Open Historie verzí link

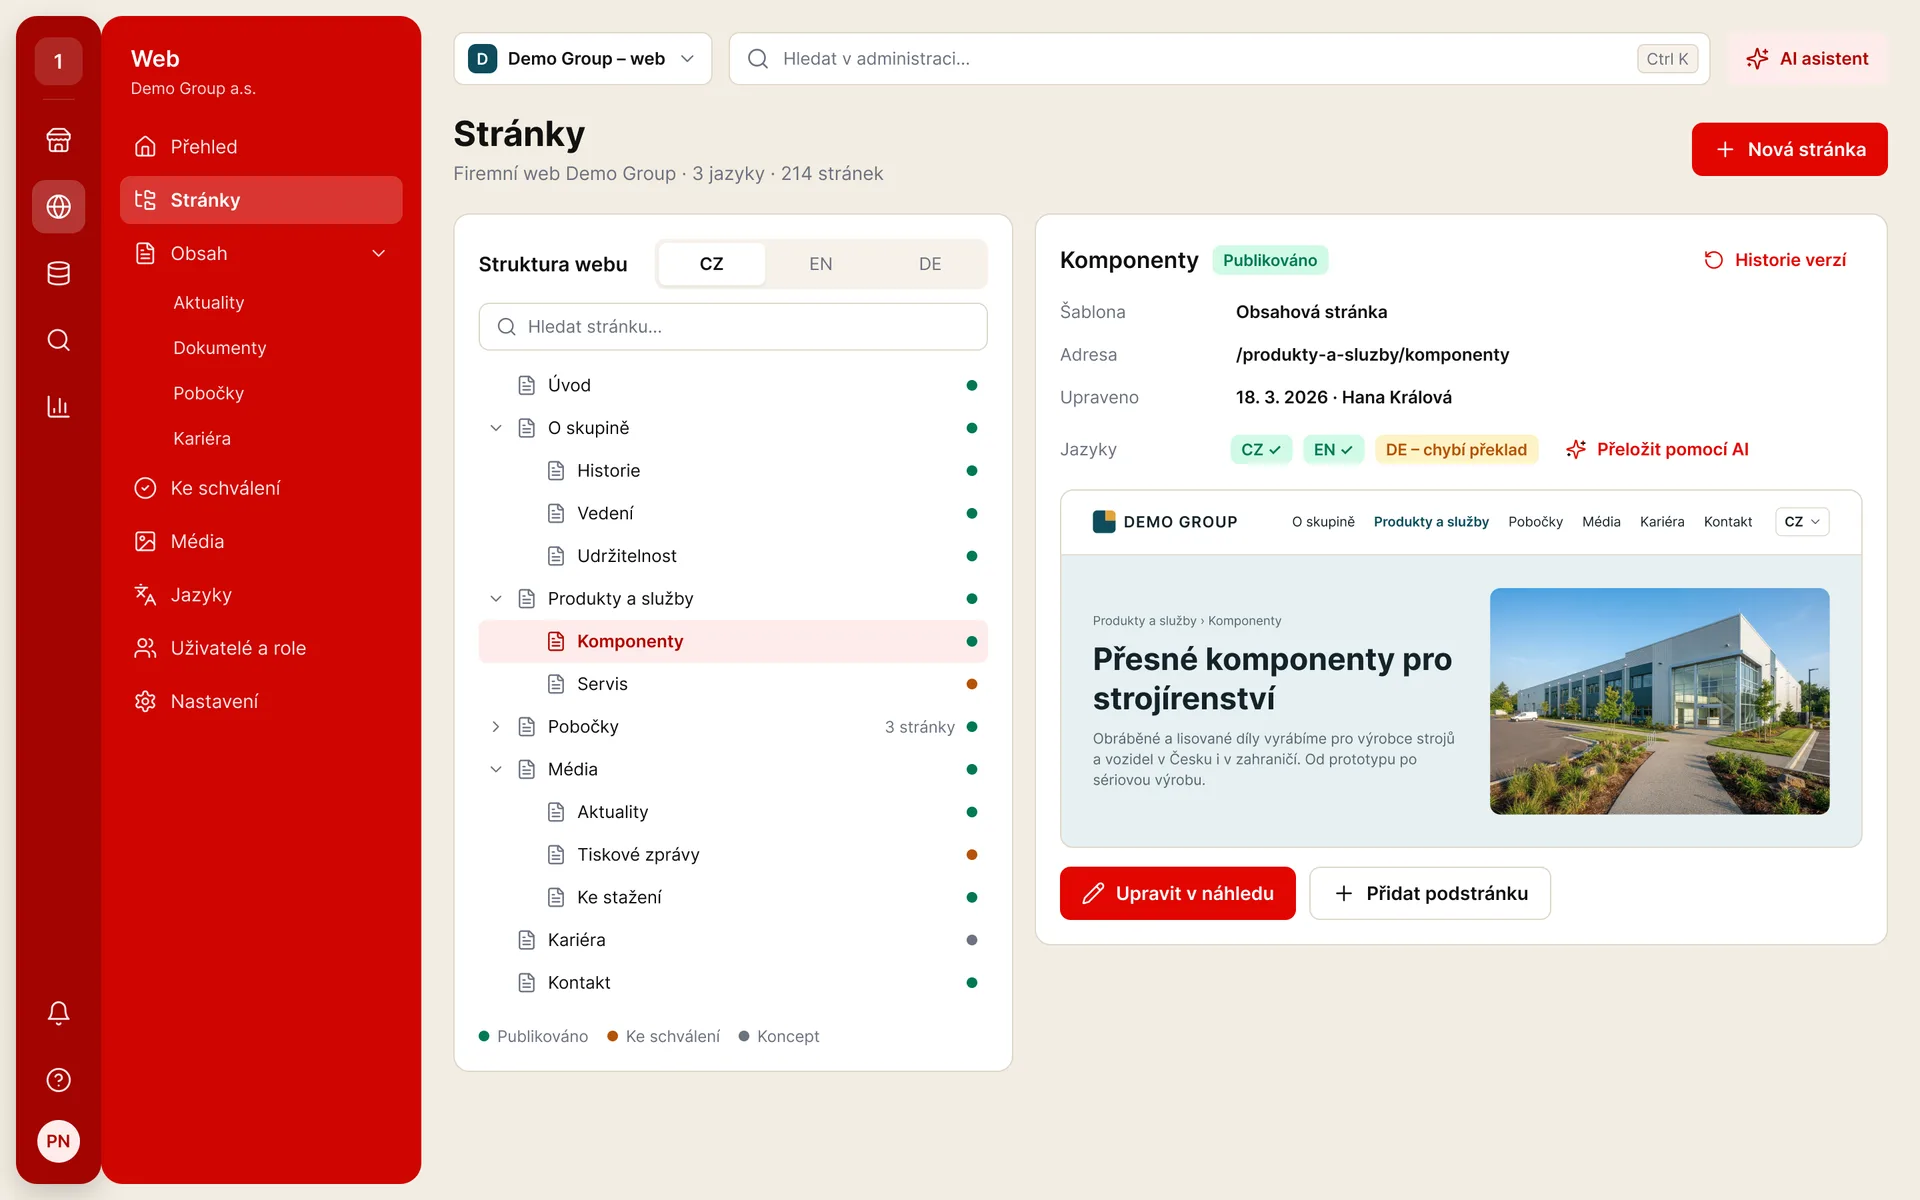click(x=1775, y=260)
